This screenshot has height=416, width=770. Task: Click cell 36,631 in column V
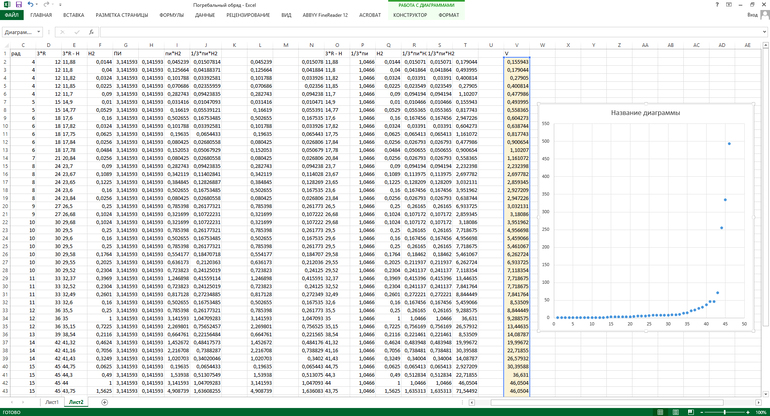(517, 374)
